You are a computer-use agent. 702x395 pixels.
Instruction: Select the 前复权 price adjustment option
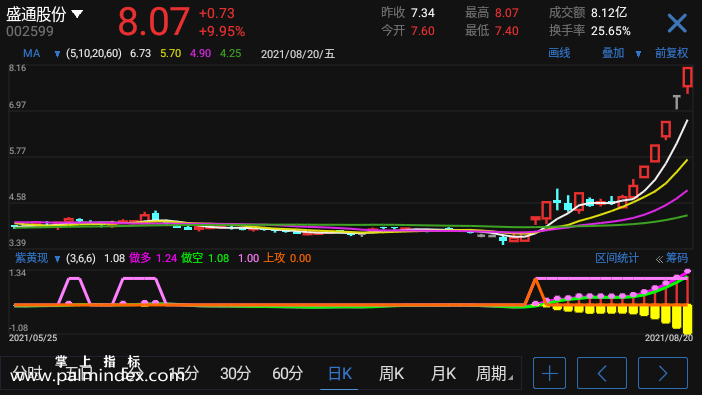click(x=672, y=53)
